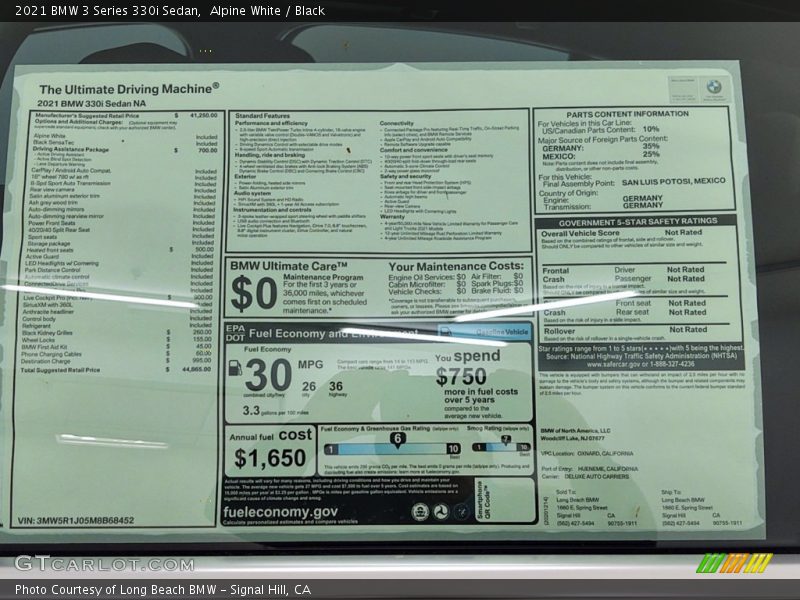The width and height of the screenshot is (800, 600).
Task: Click the 'Overall Vehicle Score' label
Action: pyautogui.click(x=580, y=233)
